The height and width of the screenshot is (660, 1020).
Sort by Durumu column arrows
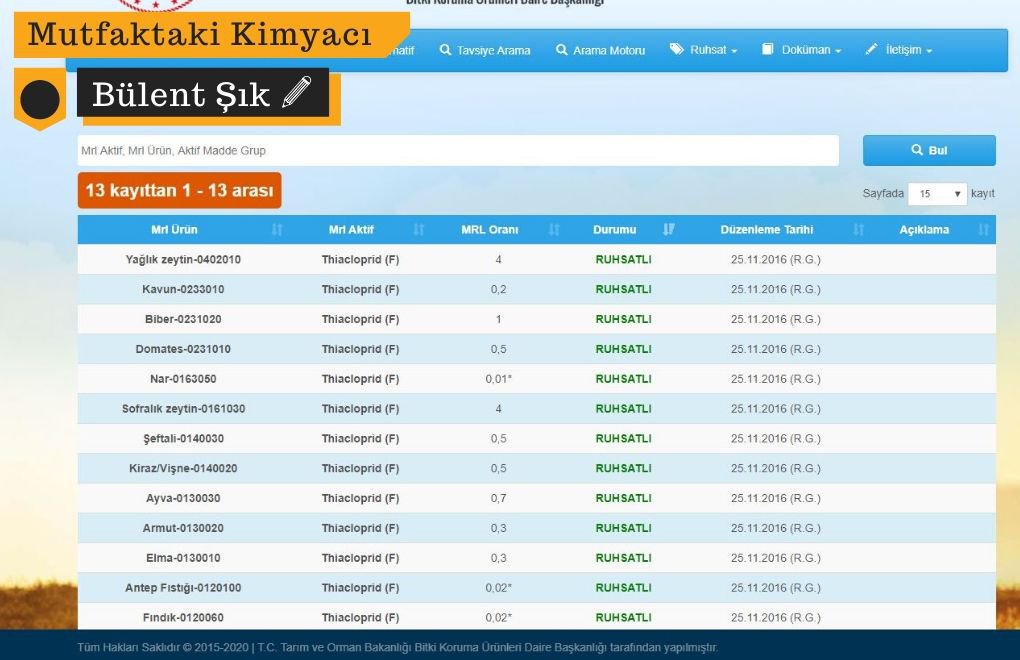(669, 230)
